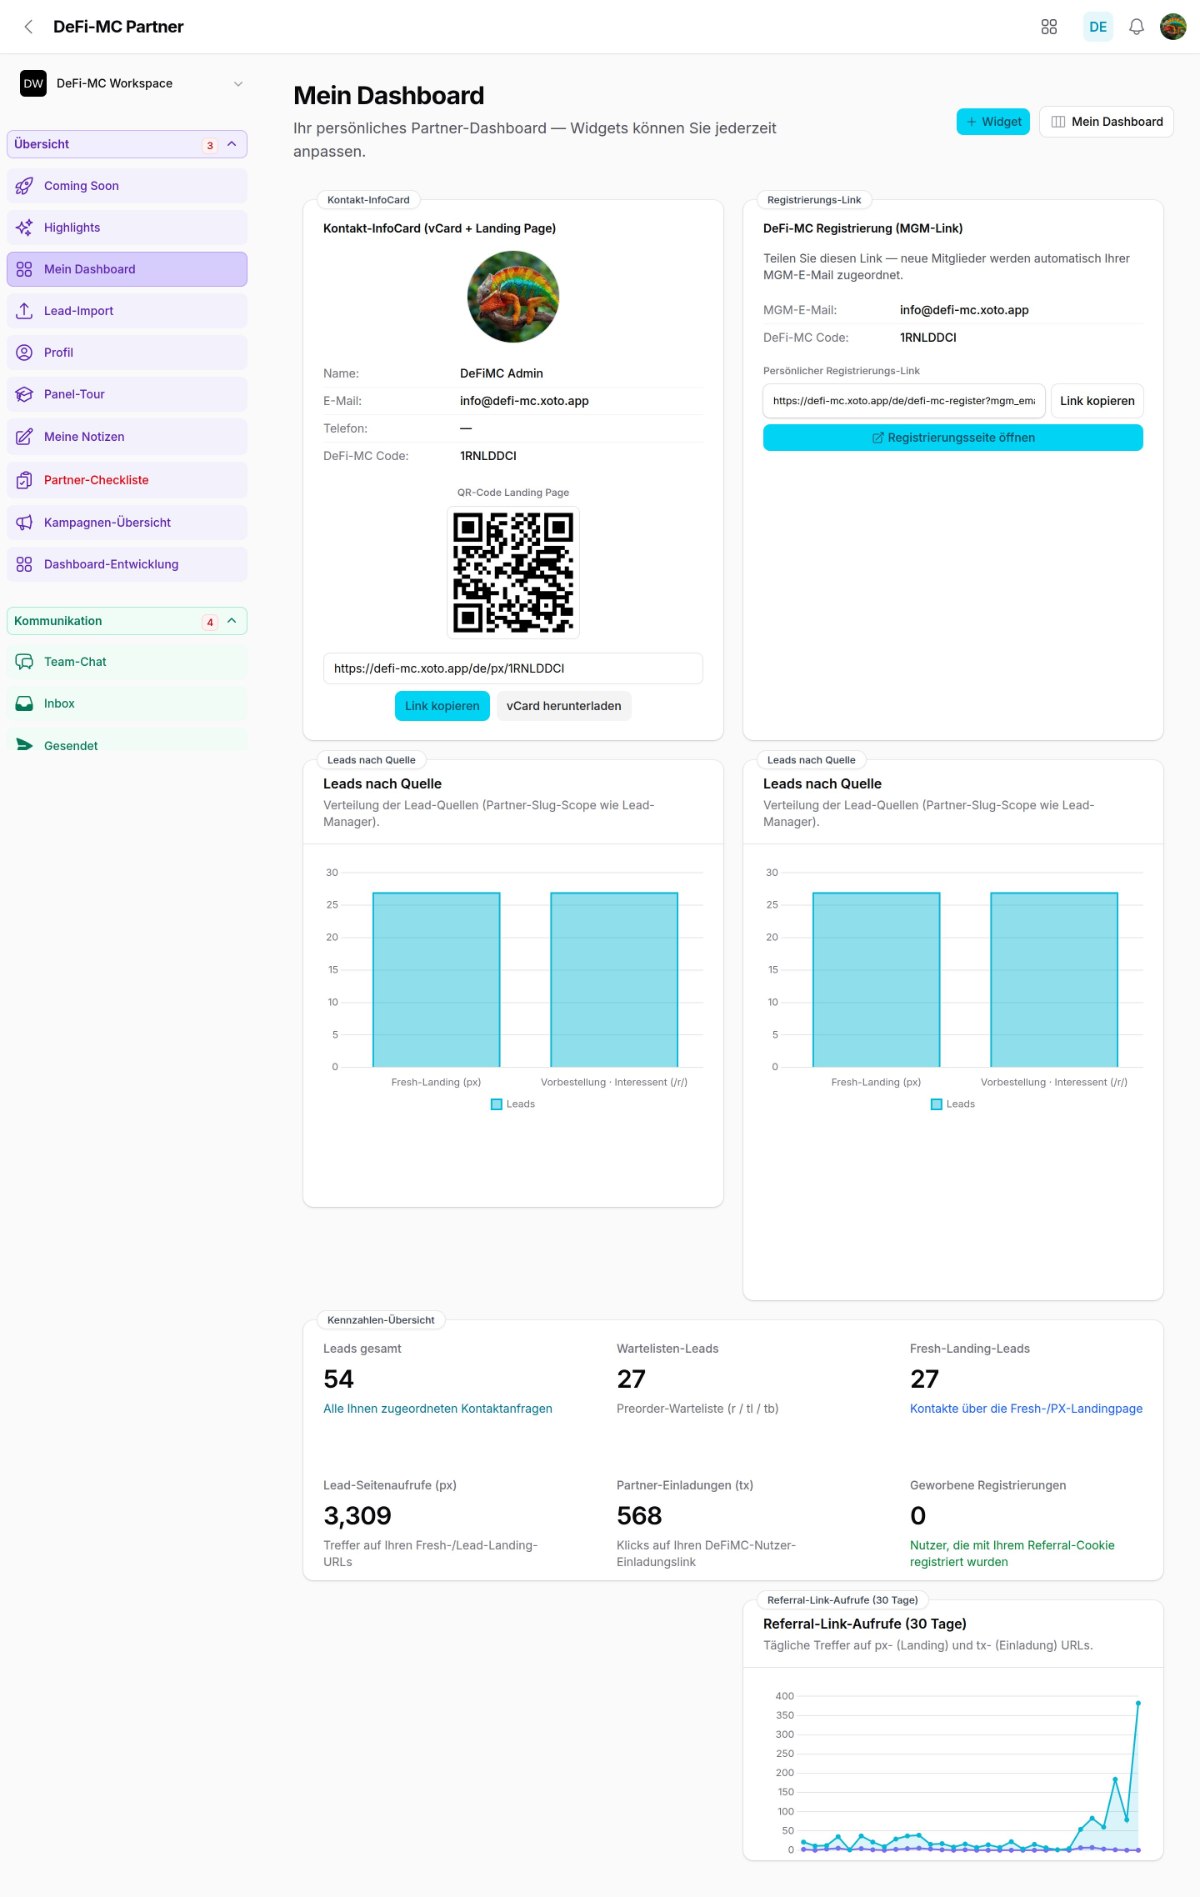The height and width of the screenshot is (1897, 1200).
Task: Open Kontakte über die Fresh-/PX-Landingpage link
Action: [1026, 1409]
